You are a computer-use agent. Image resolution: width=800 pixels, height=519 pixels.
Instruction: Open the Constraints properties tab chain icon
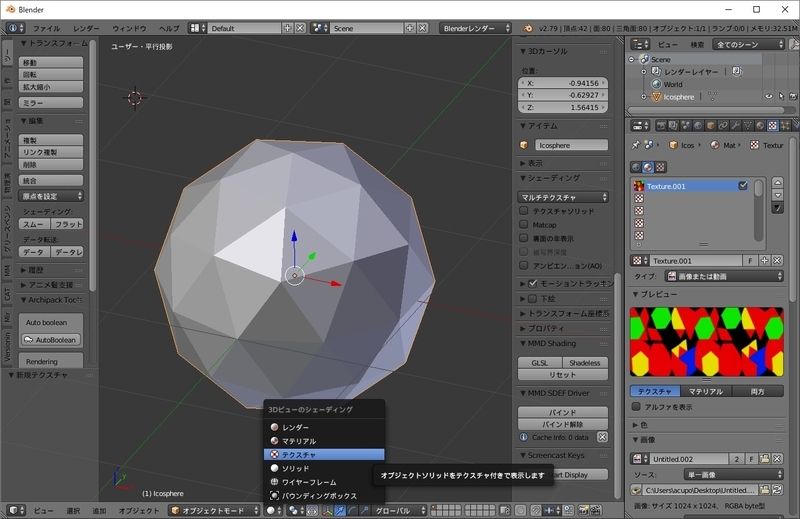click(x=723, y=126)
